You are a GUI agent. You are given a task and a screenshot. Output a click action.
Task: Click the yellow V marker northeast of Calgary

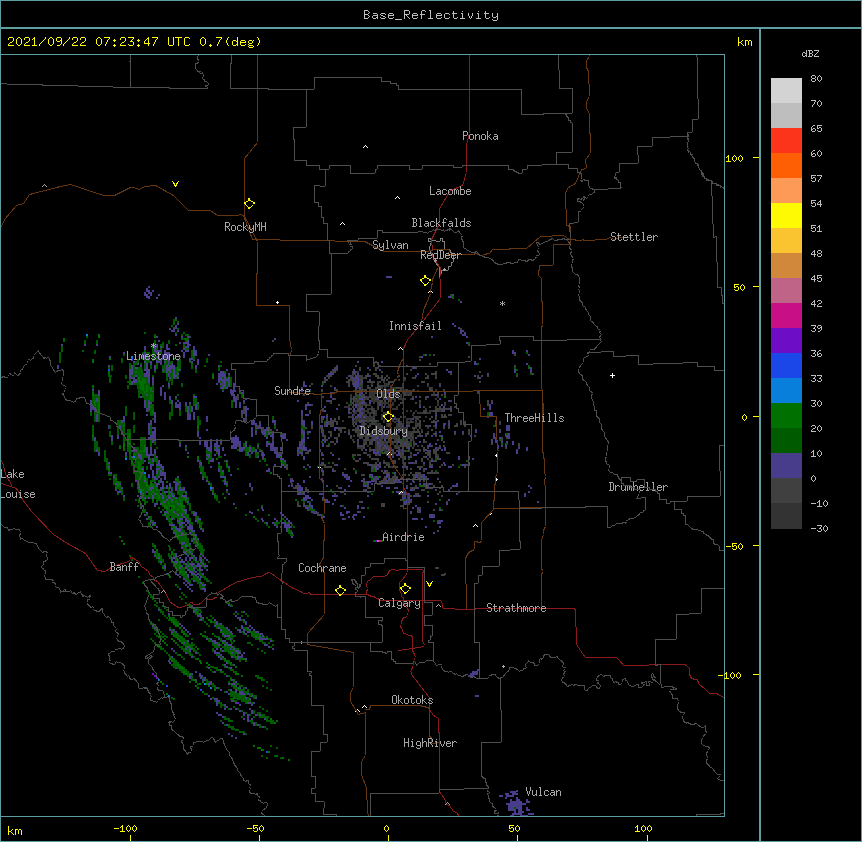[429, 584]
